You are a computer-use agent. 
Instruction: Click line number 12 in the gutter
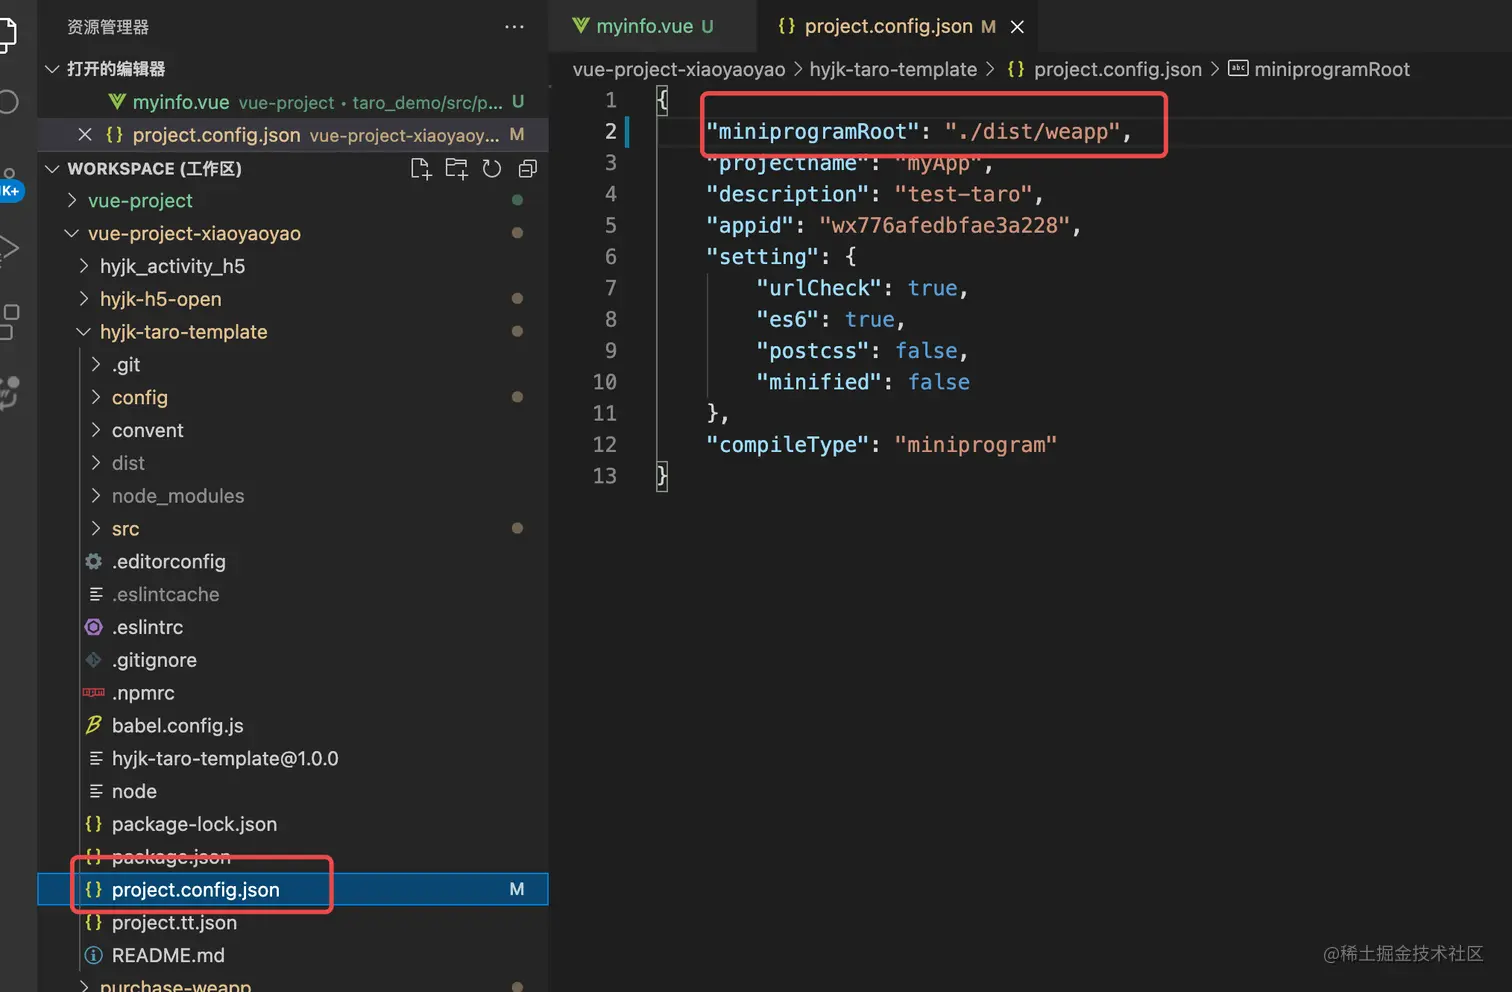605,445
